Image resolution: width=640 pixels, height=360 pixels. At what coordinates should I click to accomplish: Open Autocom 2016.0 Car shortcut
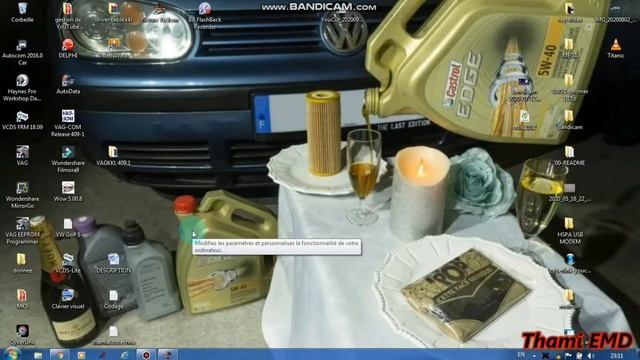(22, 52)
